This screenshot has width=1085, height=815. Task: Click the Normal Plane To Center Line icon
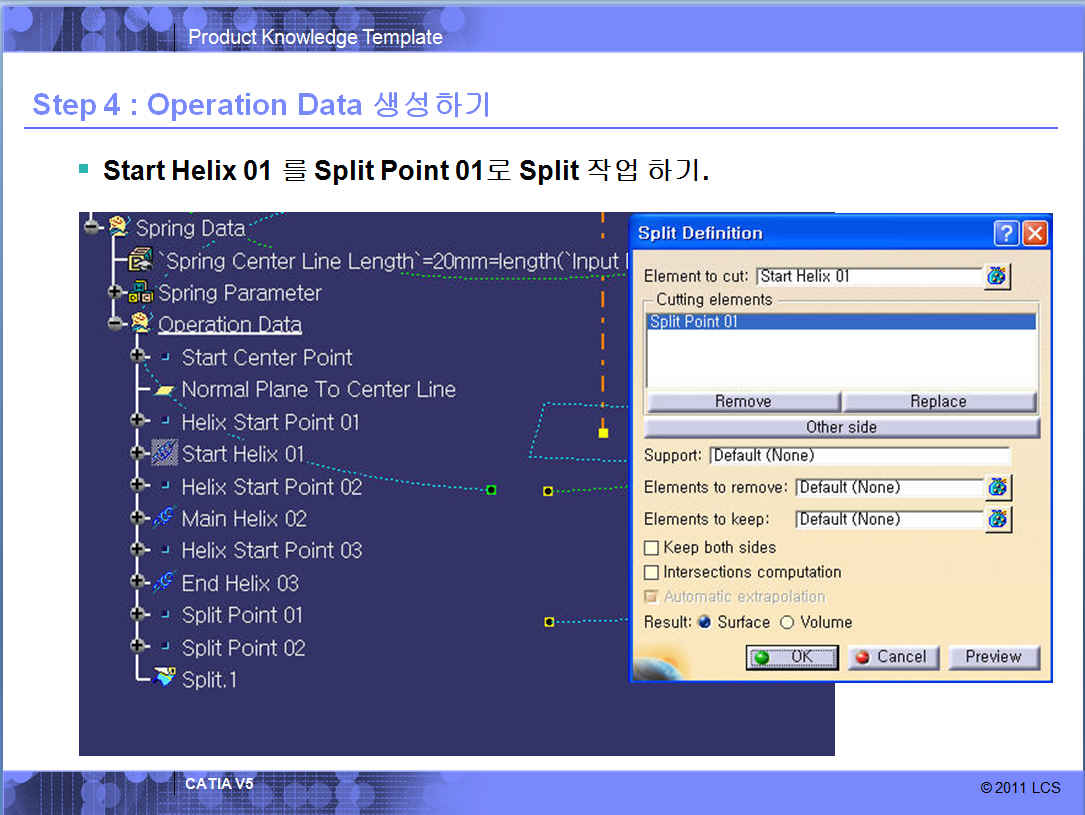click(x=164, y=390)
